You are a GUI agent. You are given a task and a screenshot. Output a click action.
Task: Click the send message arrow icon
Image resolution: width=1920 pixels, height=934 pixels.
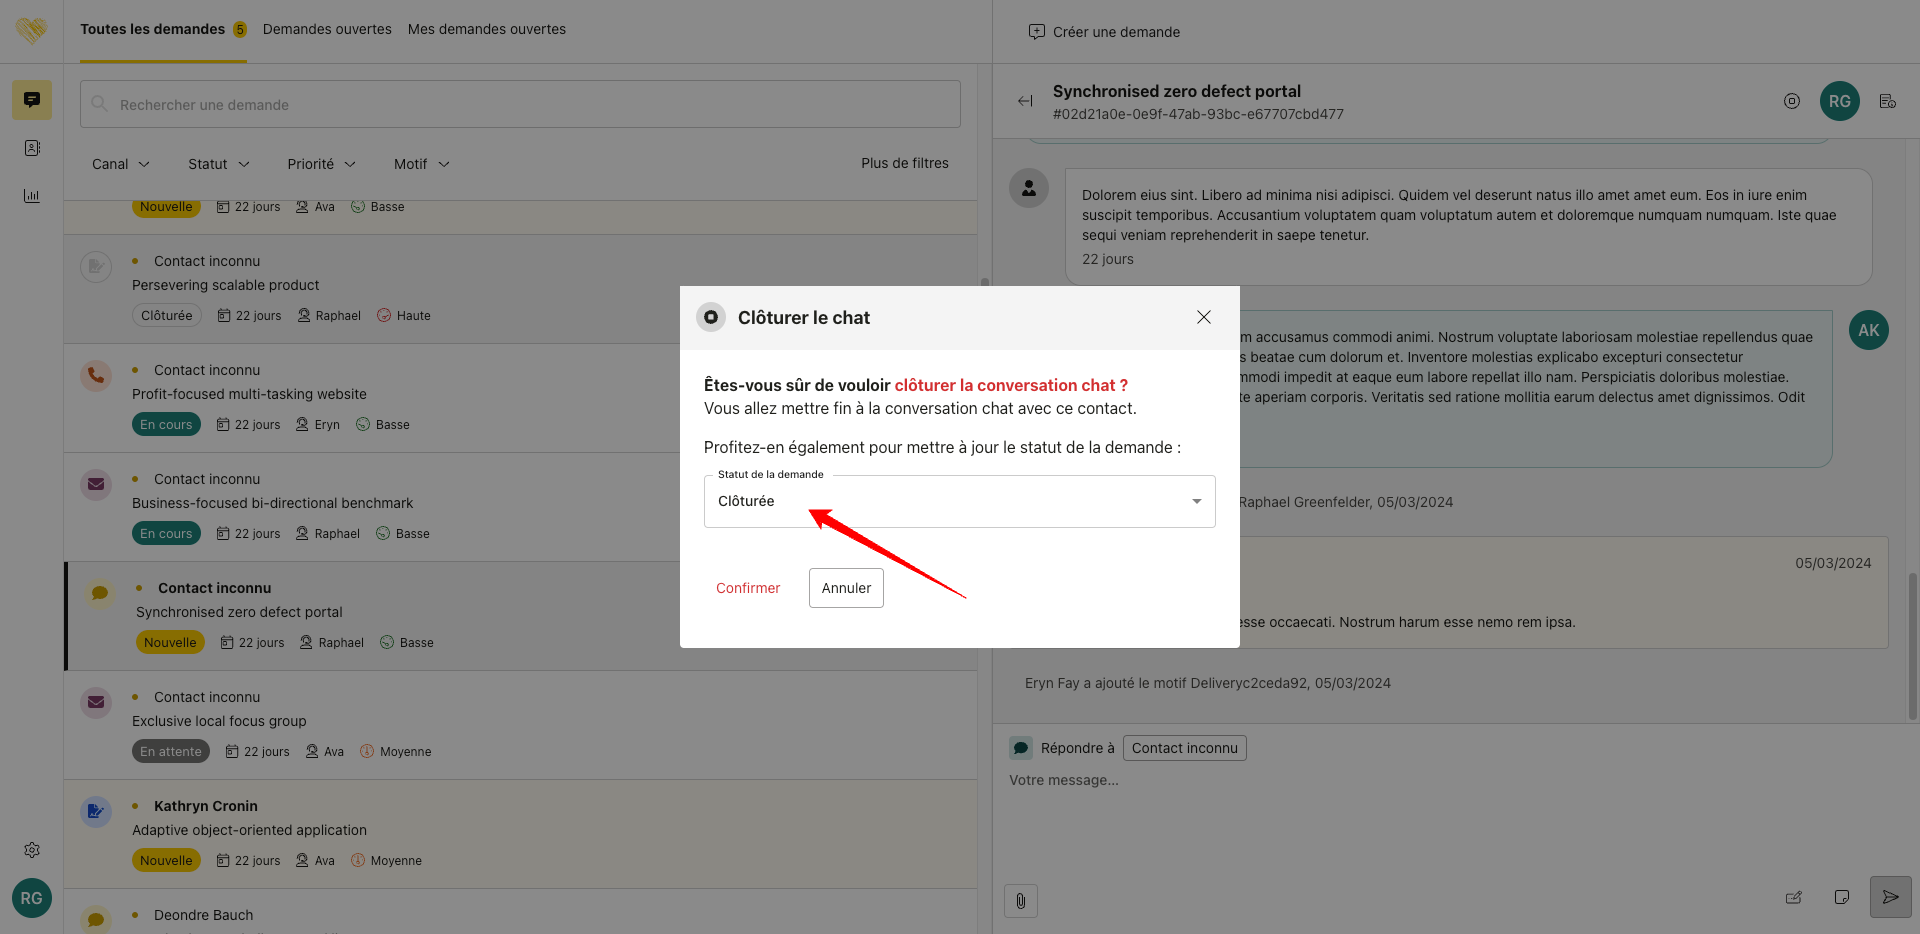(1890, 897)
